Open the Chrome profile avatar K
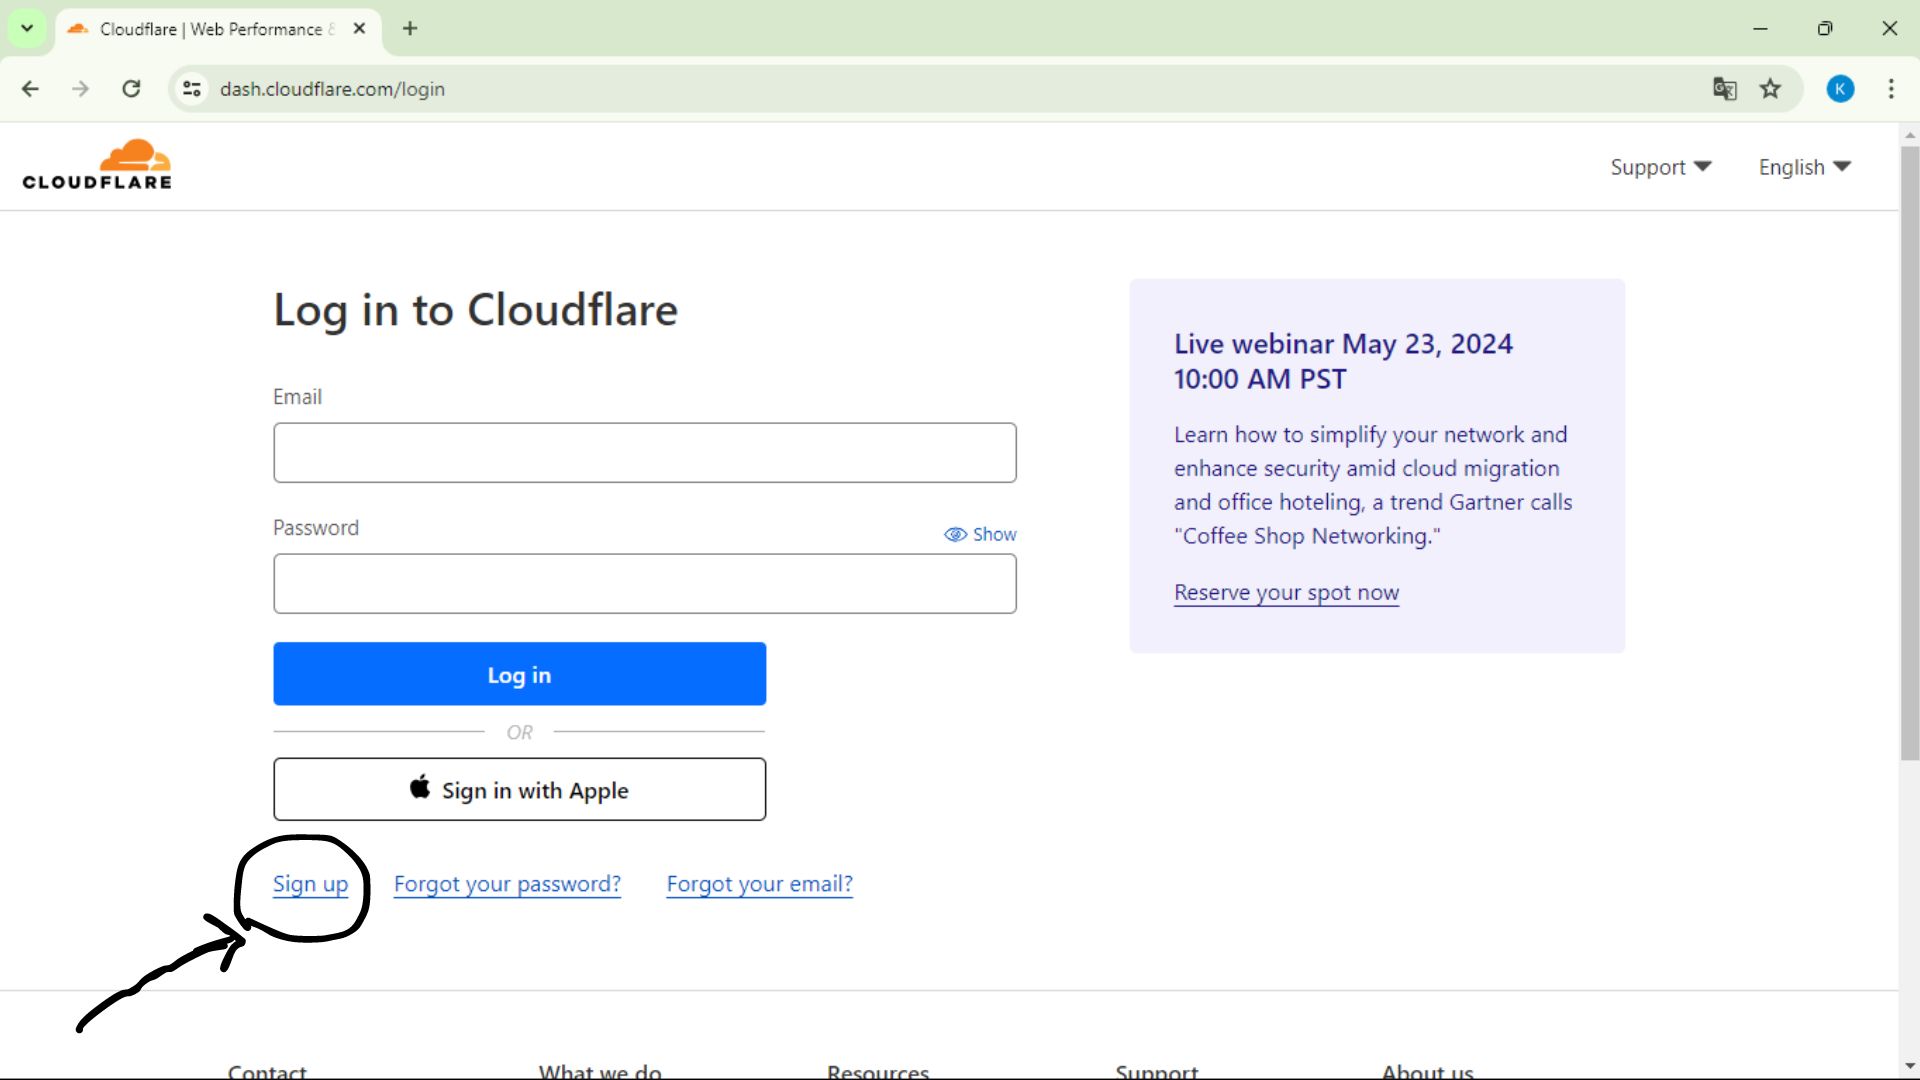 coord(1840,89)
